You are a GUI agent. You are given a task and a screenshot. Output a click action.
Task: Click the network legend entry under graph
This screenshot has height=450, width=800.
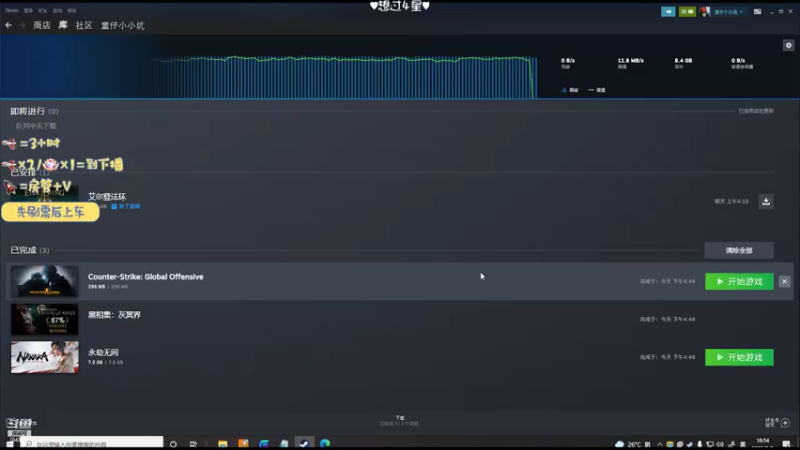570,90
